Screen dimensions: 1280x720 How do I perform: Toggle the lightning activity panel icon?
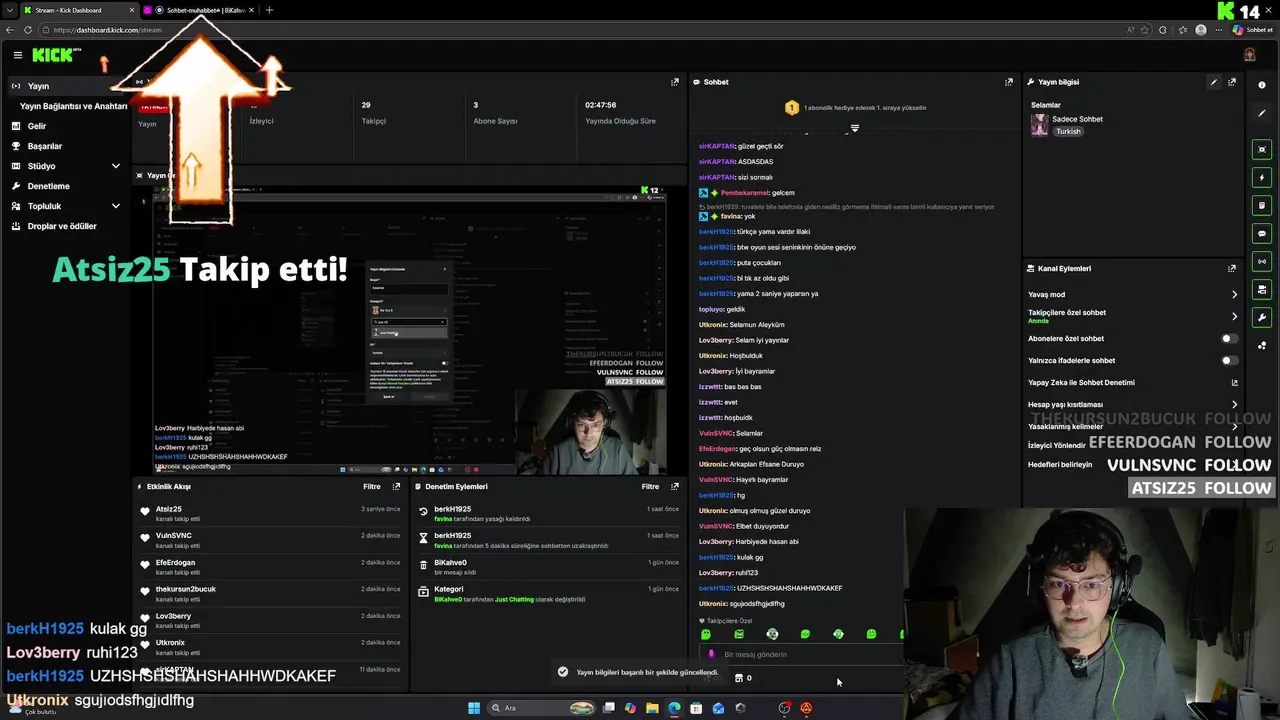[1262, 177]
